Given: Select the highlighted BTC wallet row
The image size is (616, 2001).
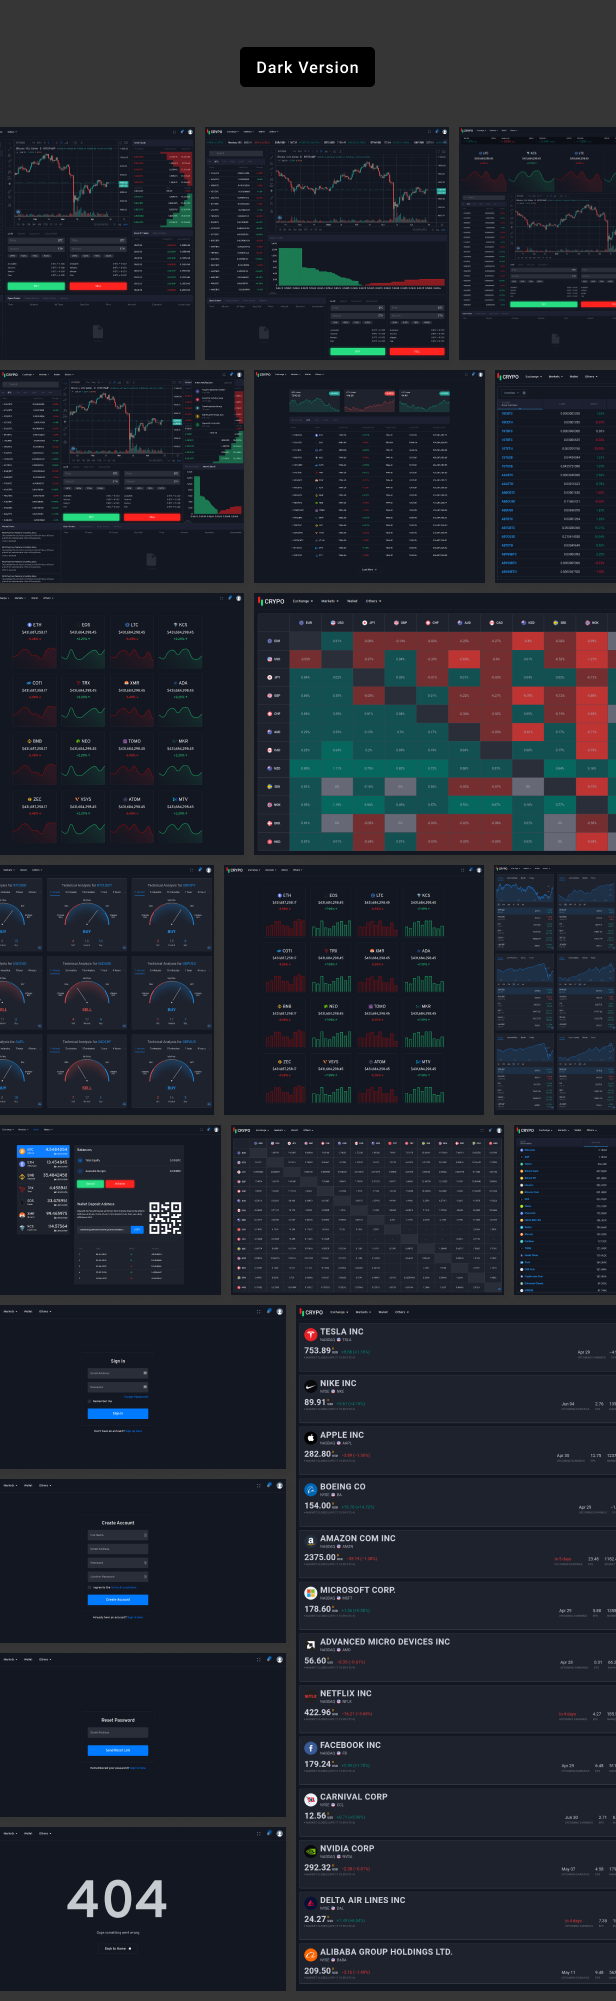Looking at the screenshot, I should (x=43, y=1151).
